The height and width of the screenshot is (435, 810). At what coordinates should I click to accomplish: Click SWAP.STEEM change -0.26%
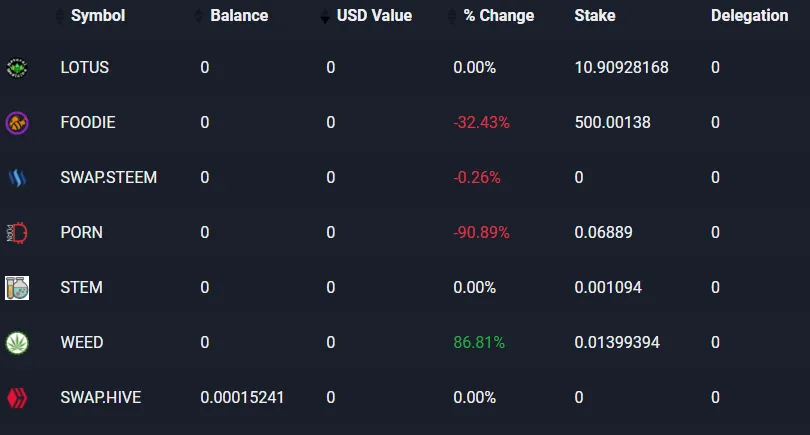[477, 178]
